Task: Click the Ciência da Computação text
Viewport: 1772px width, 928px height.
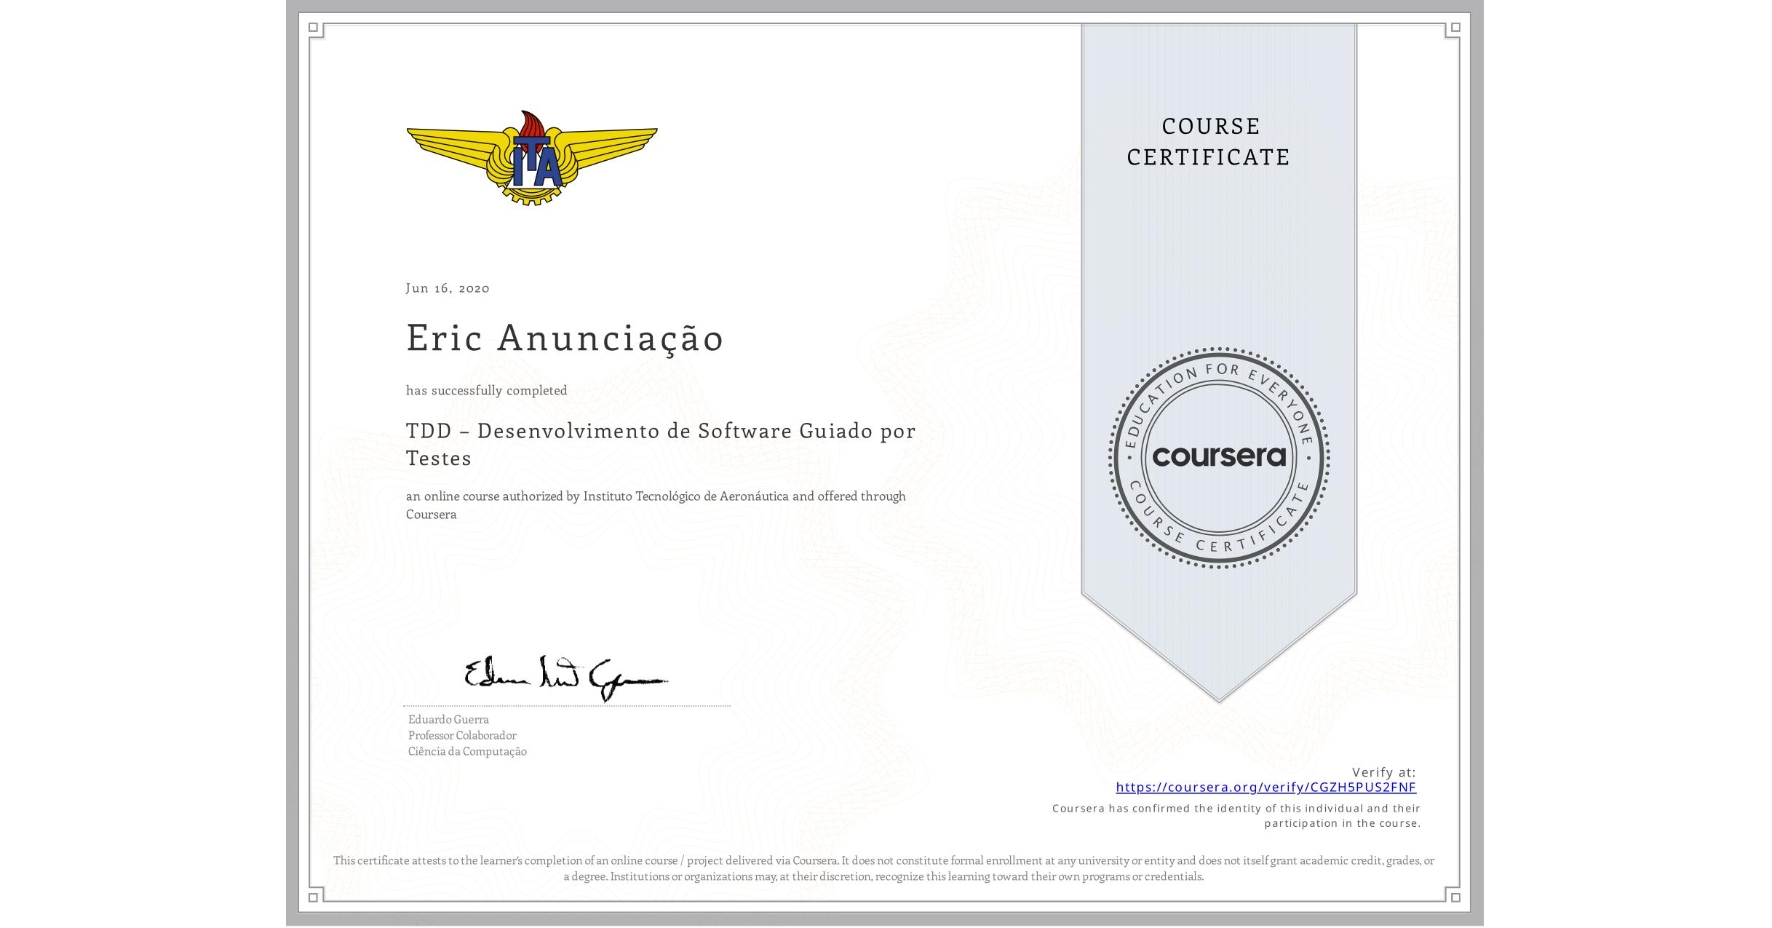Action: [x=467, y=751]
